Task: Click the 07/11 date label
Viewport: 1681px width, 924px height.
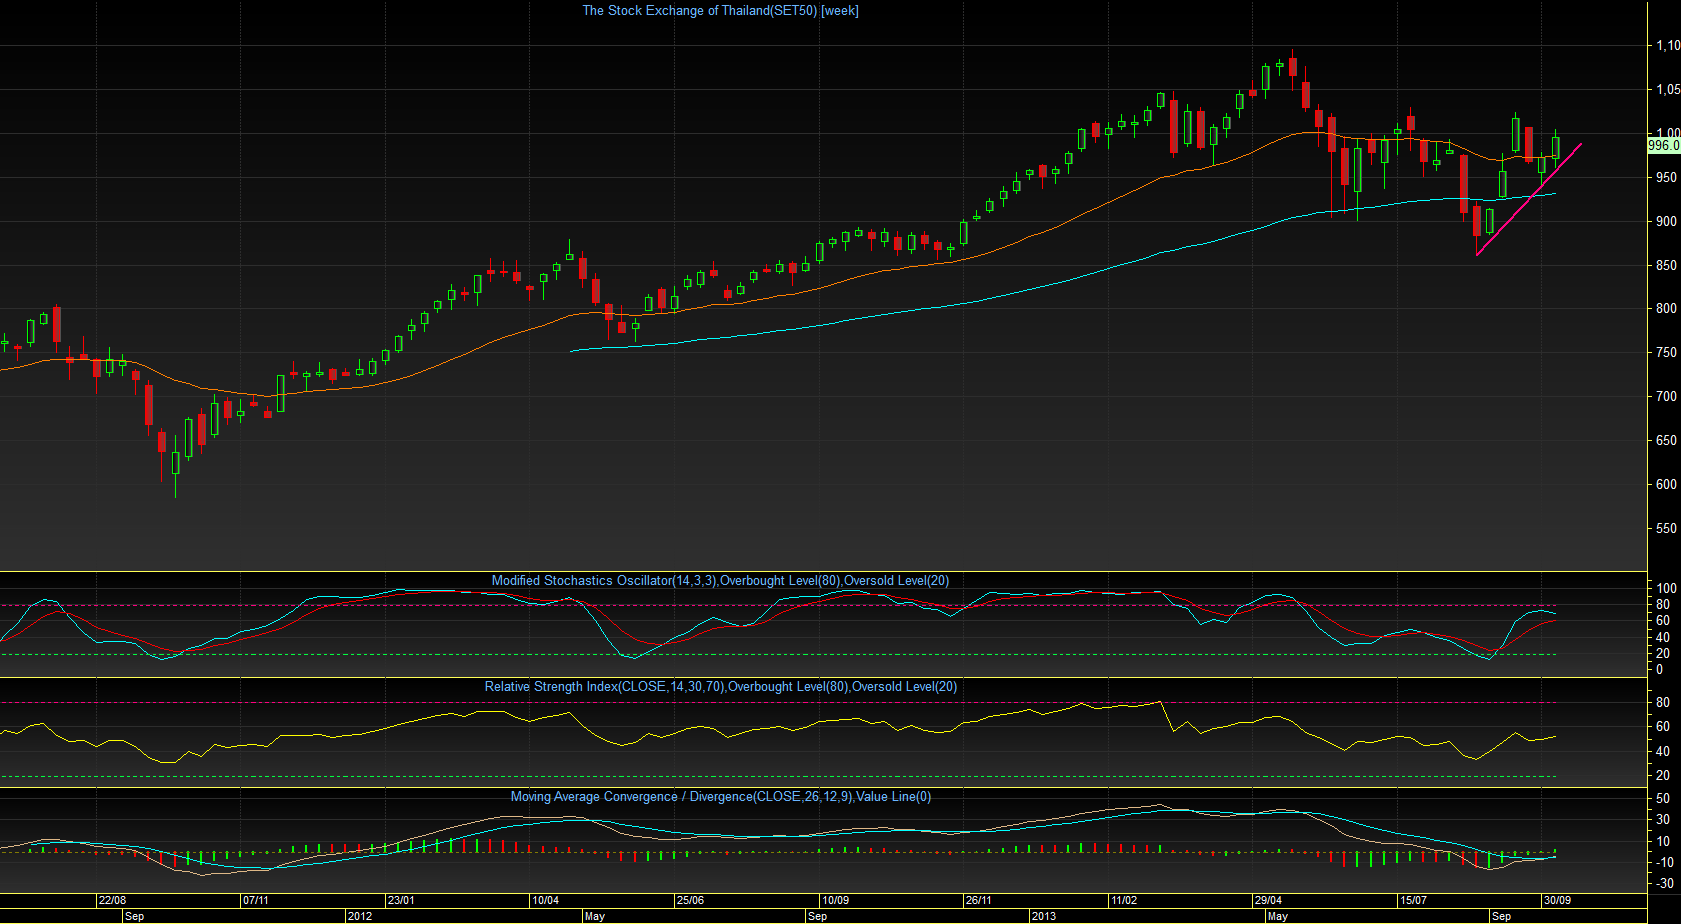Action: point(255,900)
